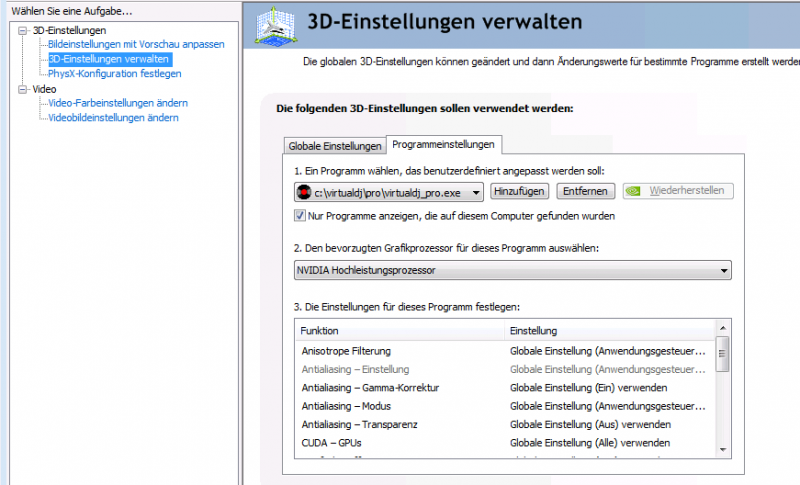Image resolution: width=800 pixels, height=485 pixels.
Task: Click the settings list scrollbar down arrow
Action: pos(723,451)
